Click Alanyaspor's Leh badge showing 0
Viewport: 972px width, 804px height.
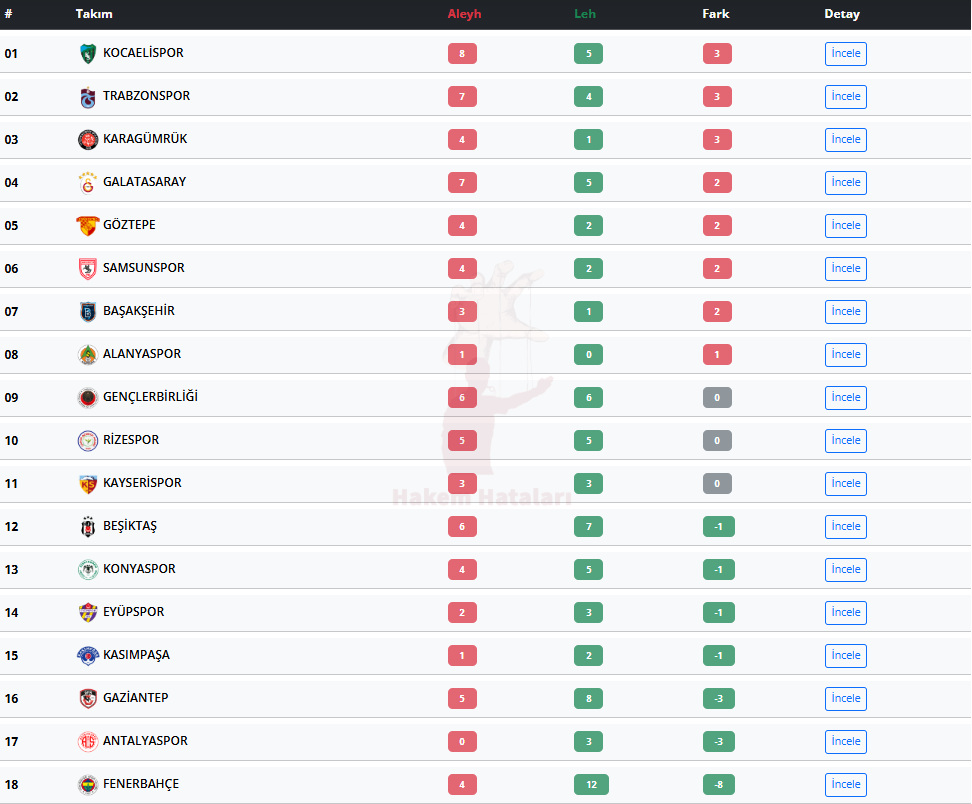pos(588,355)
